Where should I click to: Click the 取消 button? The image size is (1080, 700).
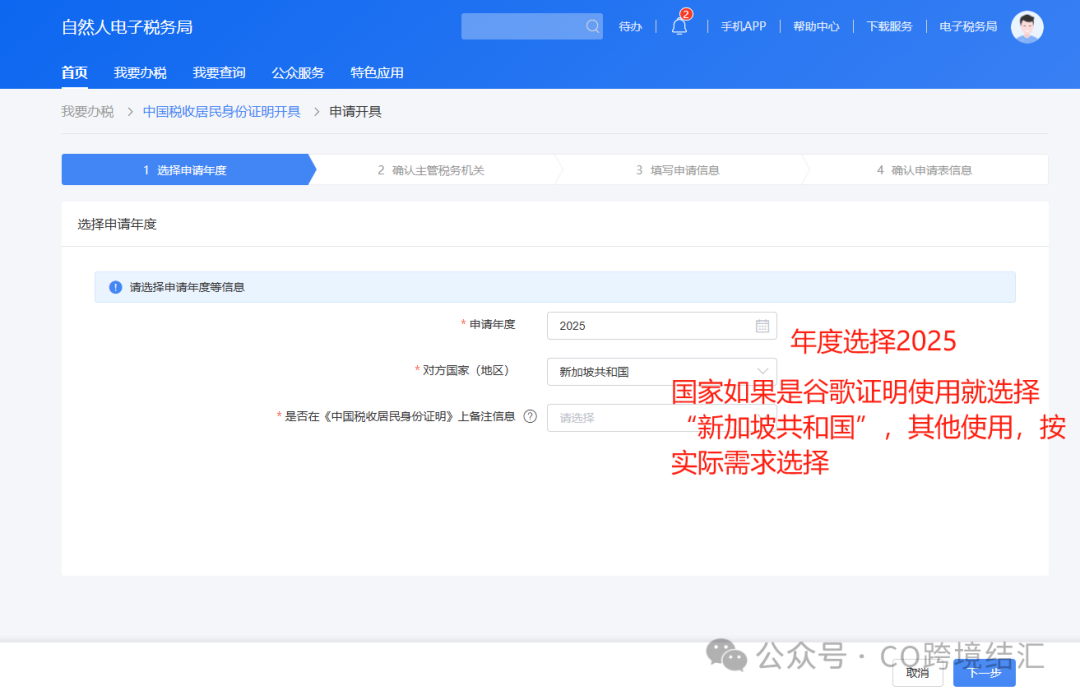917,674
